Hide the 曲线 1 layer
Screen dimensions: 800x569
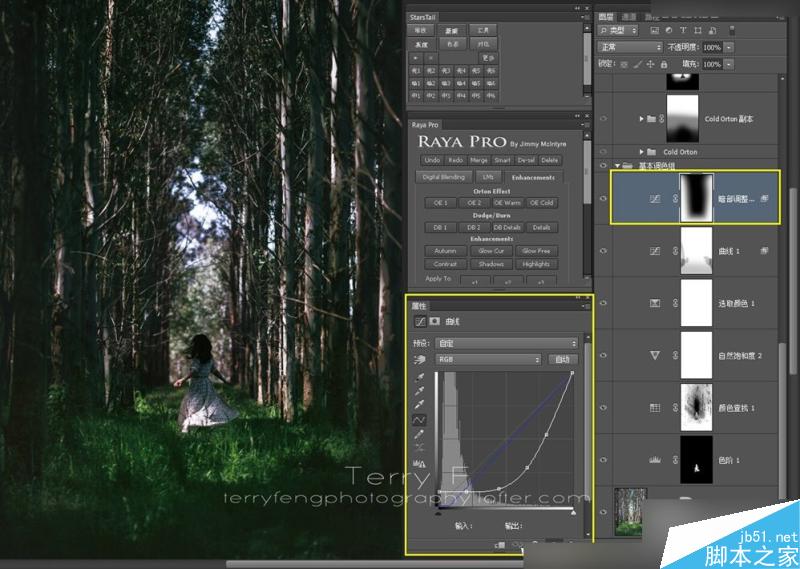pyautogui.click(x=604, y=251)
